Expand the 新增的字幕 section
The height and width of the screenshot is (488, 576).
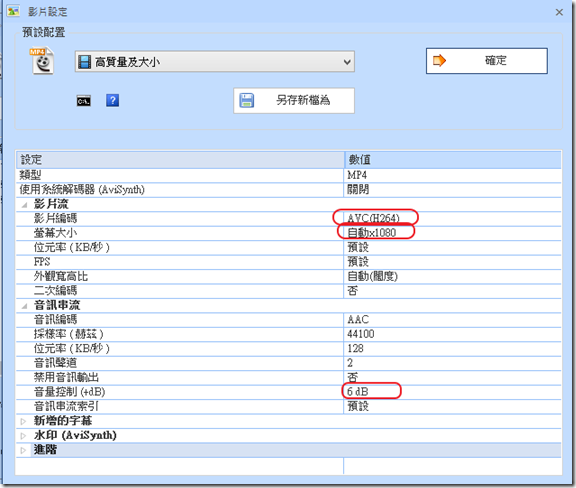click(23, 421)
